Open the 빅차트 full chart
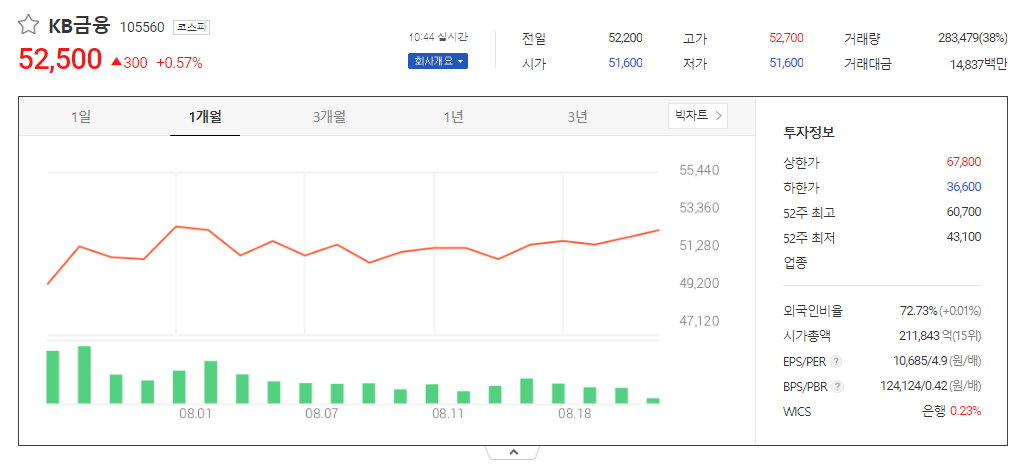This screenshot has width=1020, height=465. point(698,116)
